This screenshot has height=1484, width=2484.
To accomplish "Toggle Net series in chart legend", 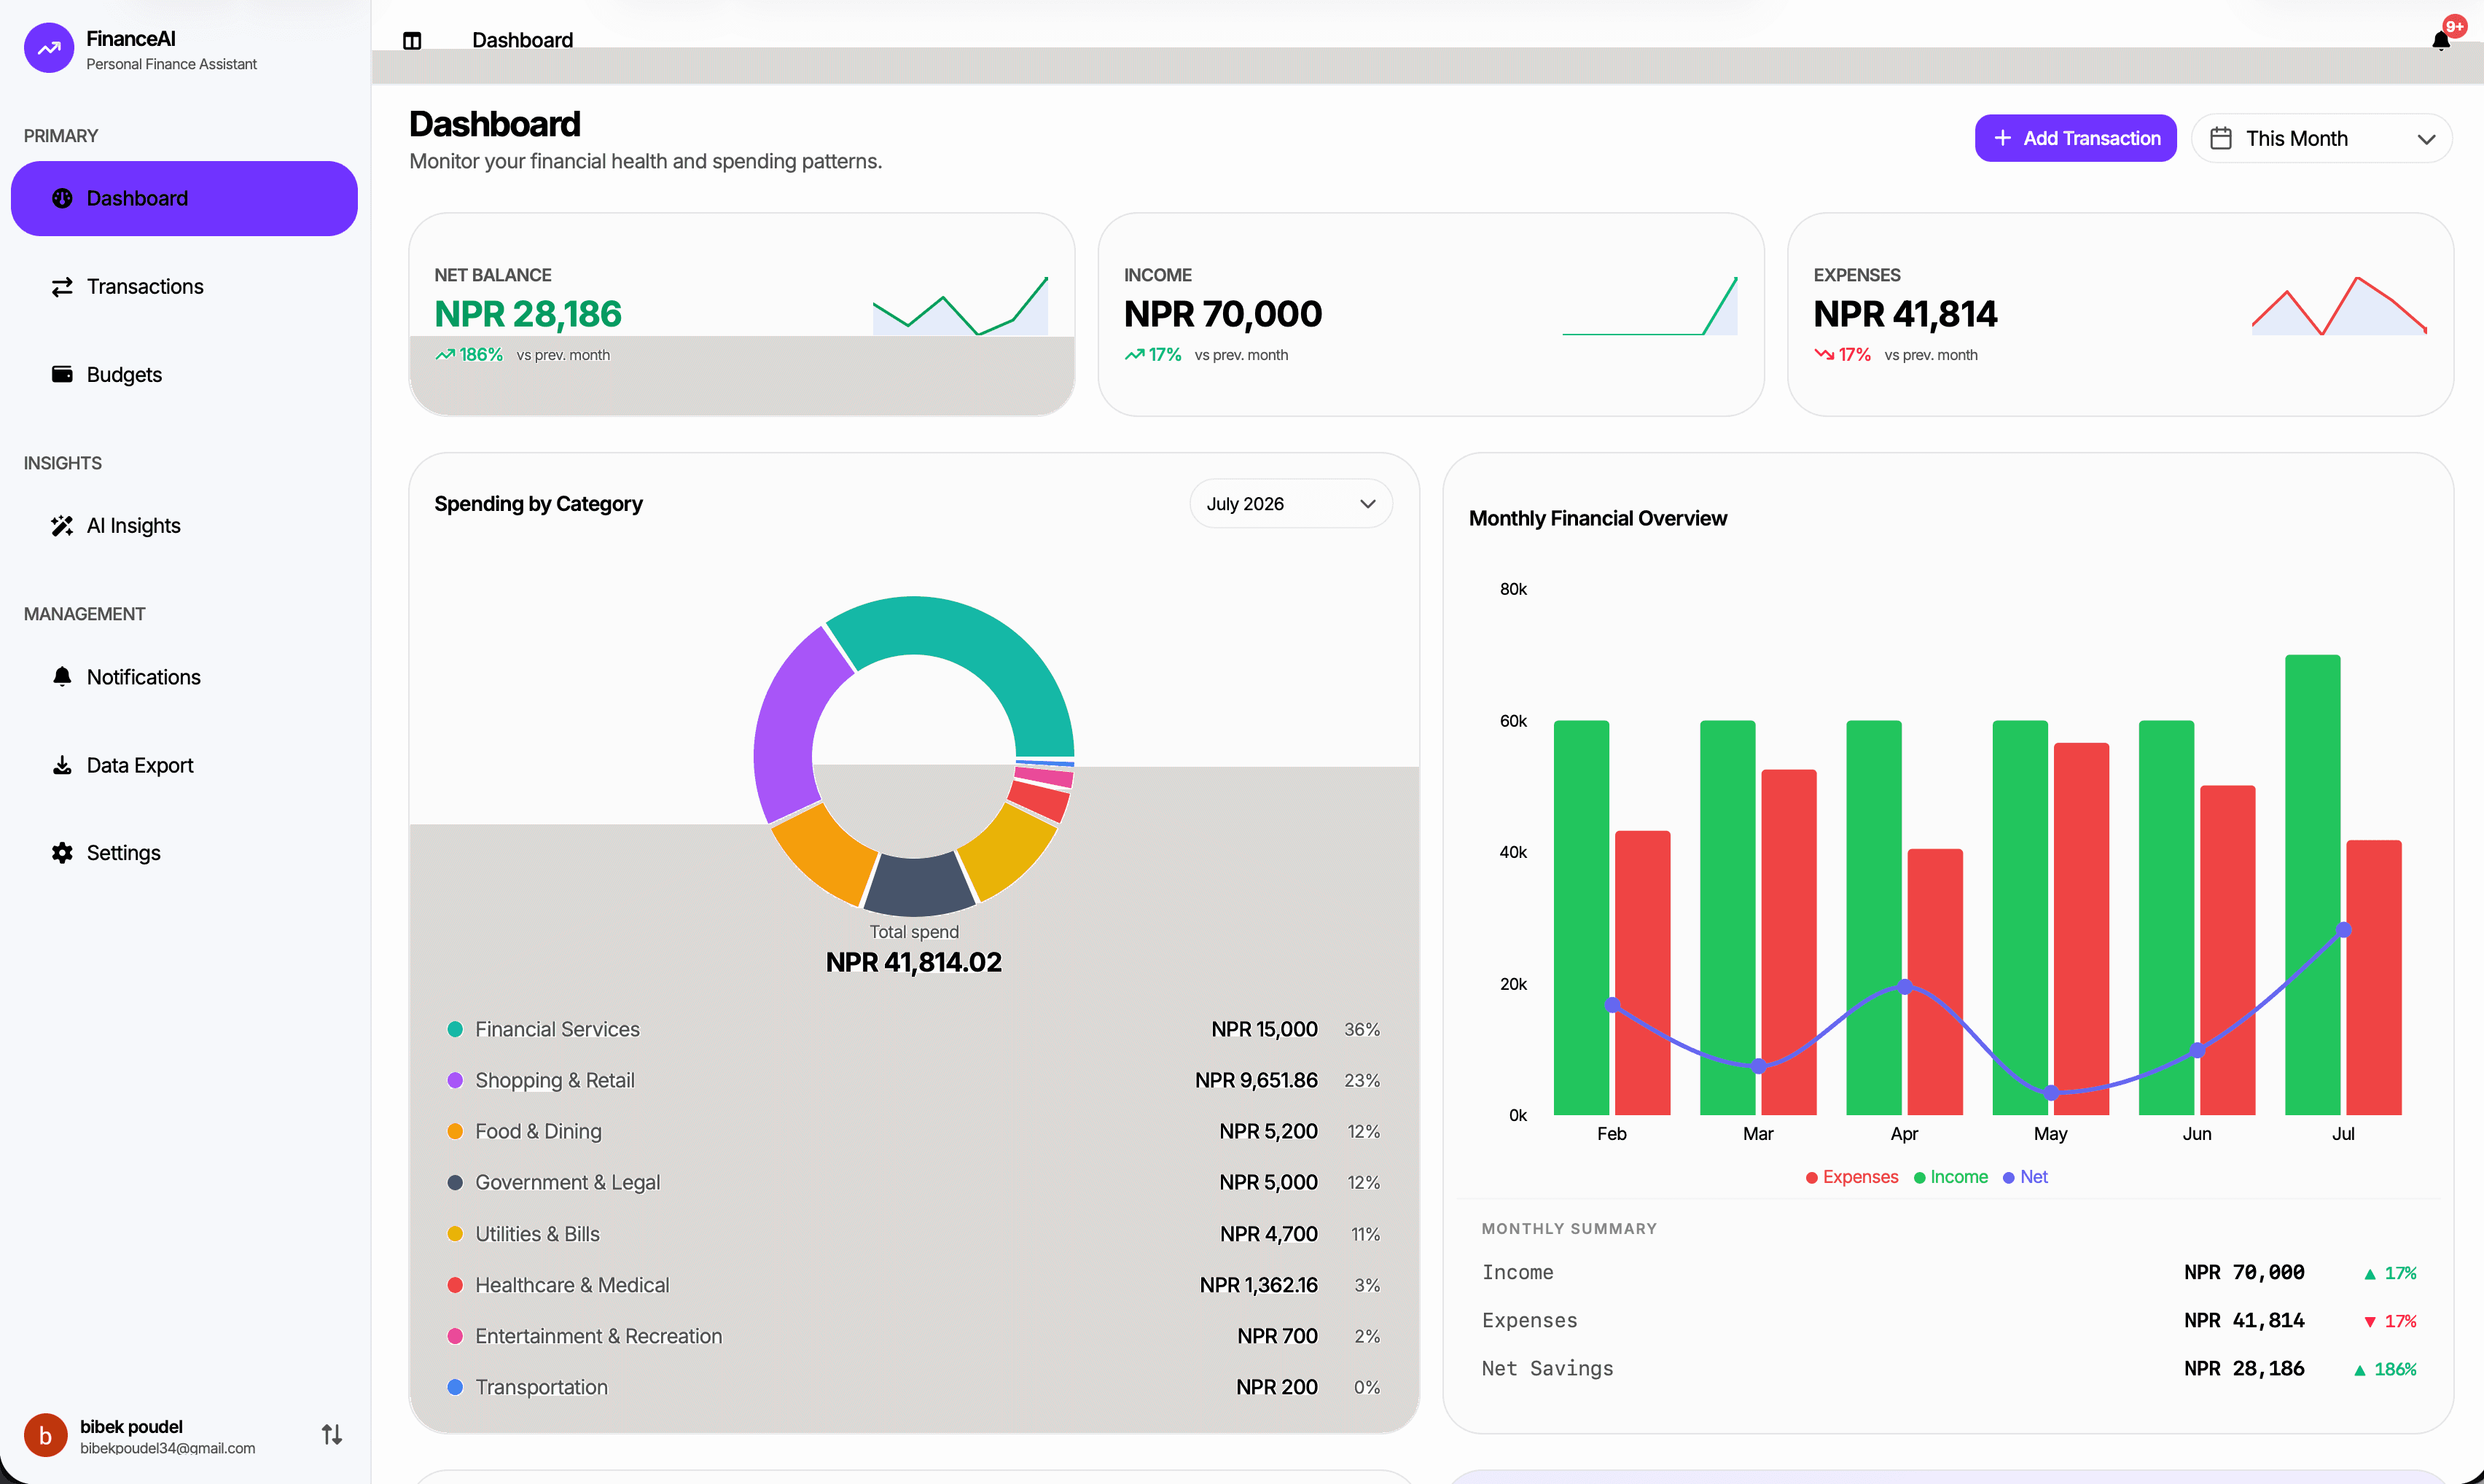I will (x=2025, y=1177).
